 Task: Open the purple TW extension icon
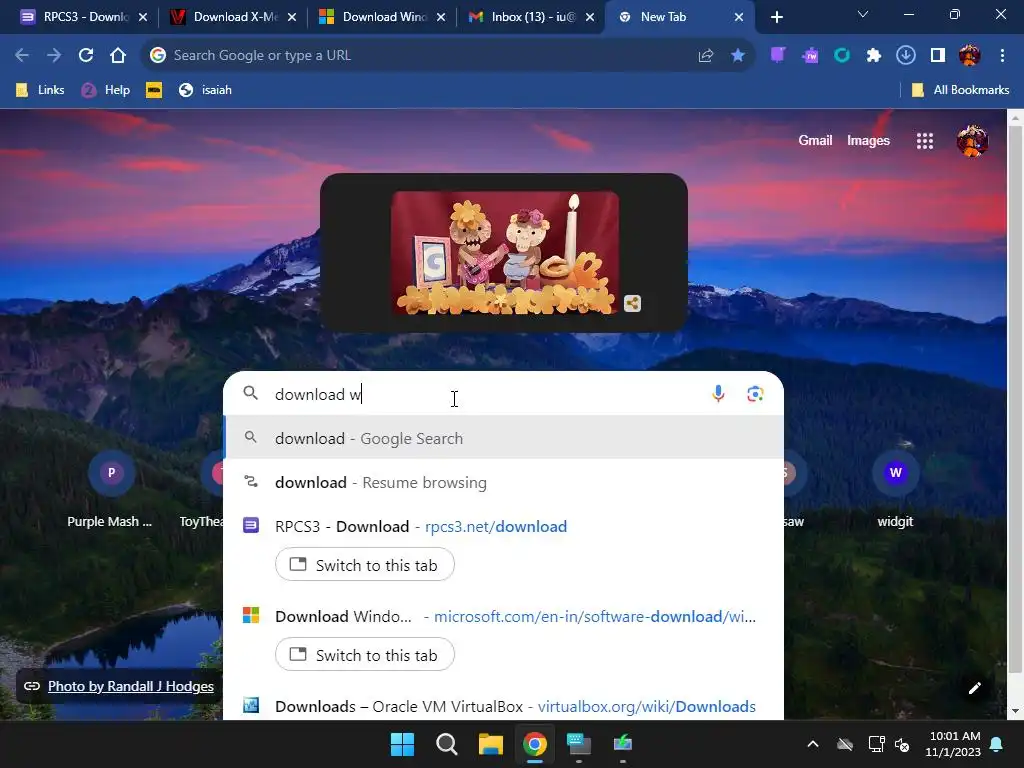pyautogui.click(x=810, y=56)
